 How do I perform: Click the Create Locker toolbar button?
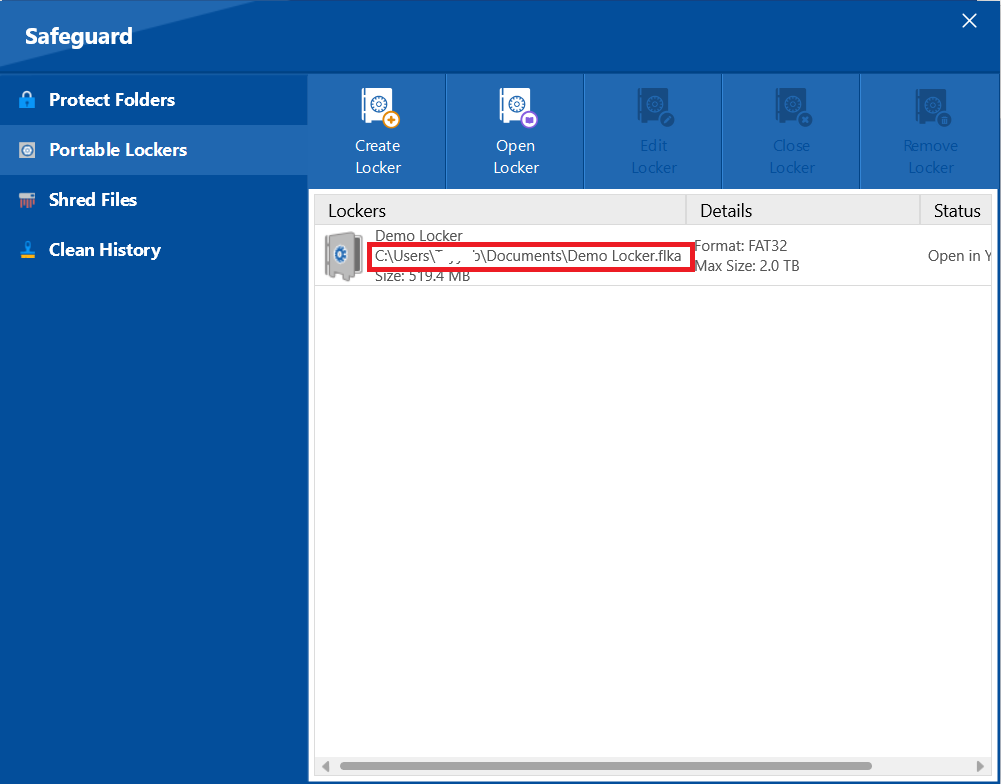(x=377, y=132)
